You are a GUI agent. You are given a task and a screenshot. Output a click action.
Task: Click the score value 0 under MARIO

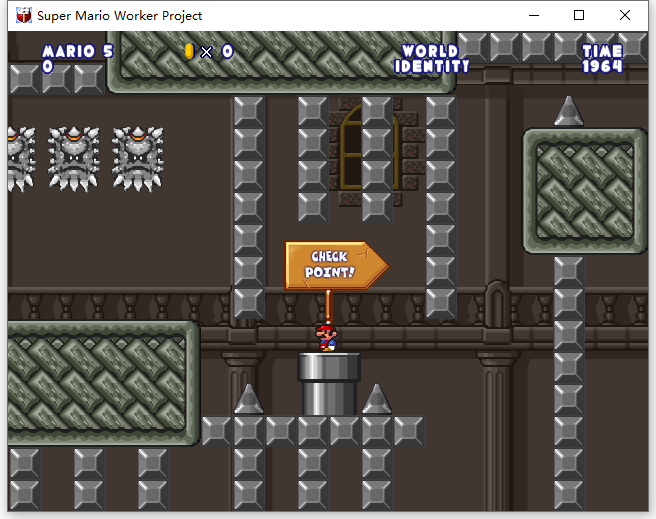point(48,66)
